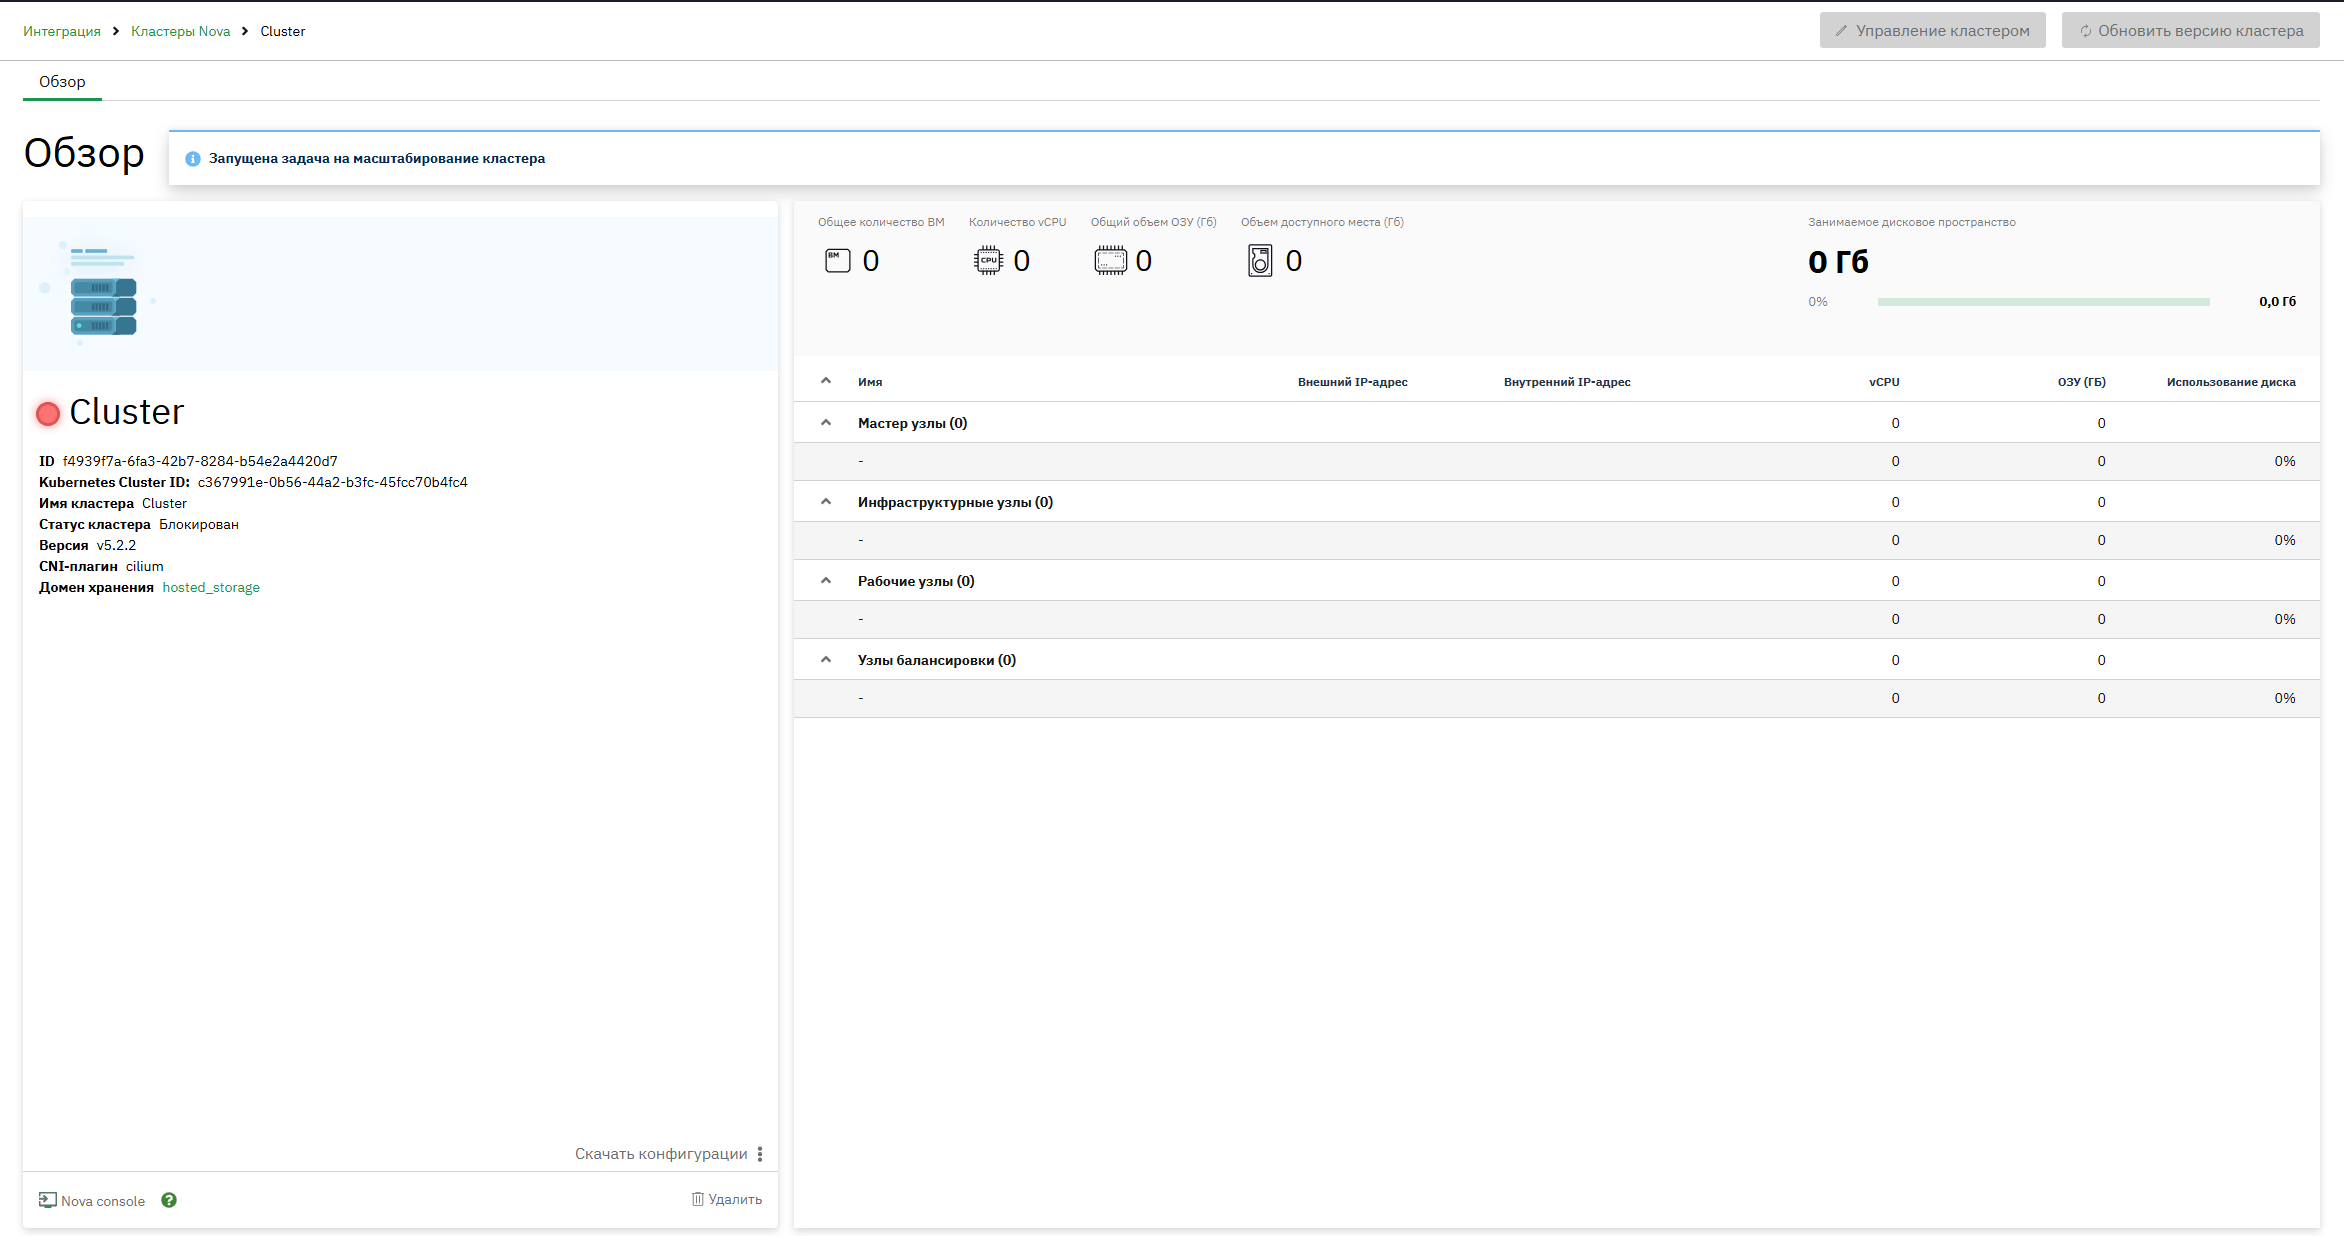Click the RAM memory icon

coord(1110,261)
